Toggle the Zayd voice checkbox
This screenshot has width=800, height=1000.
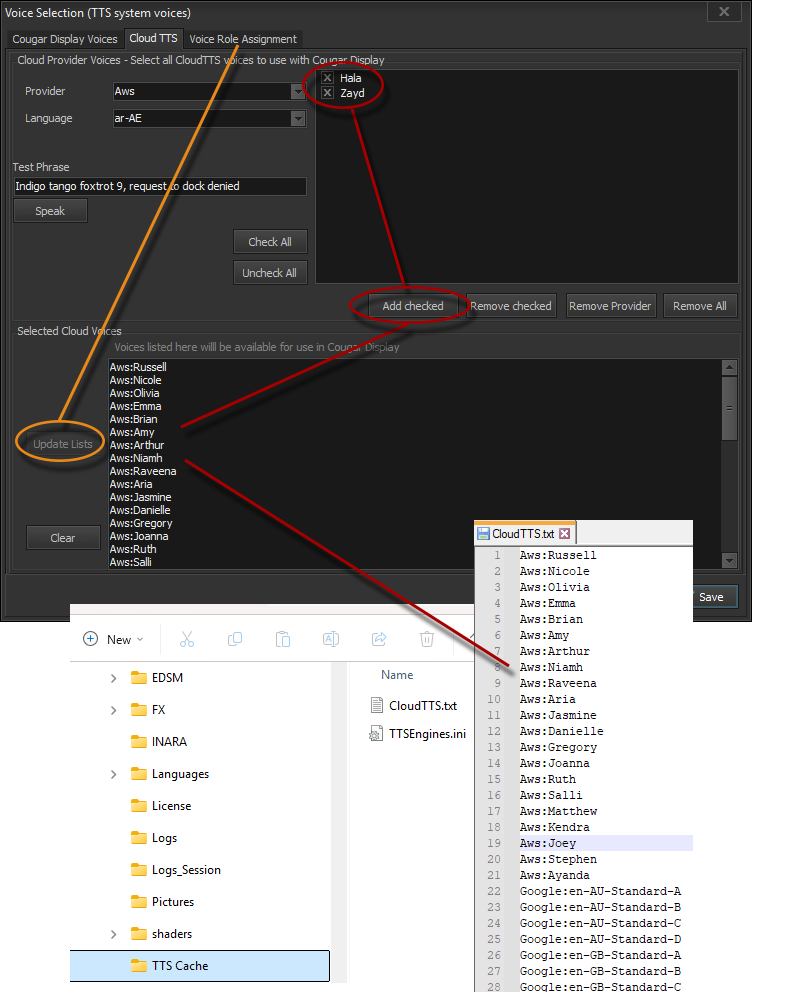[x=327, y=93]
